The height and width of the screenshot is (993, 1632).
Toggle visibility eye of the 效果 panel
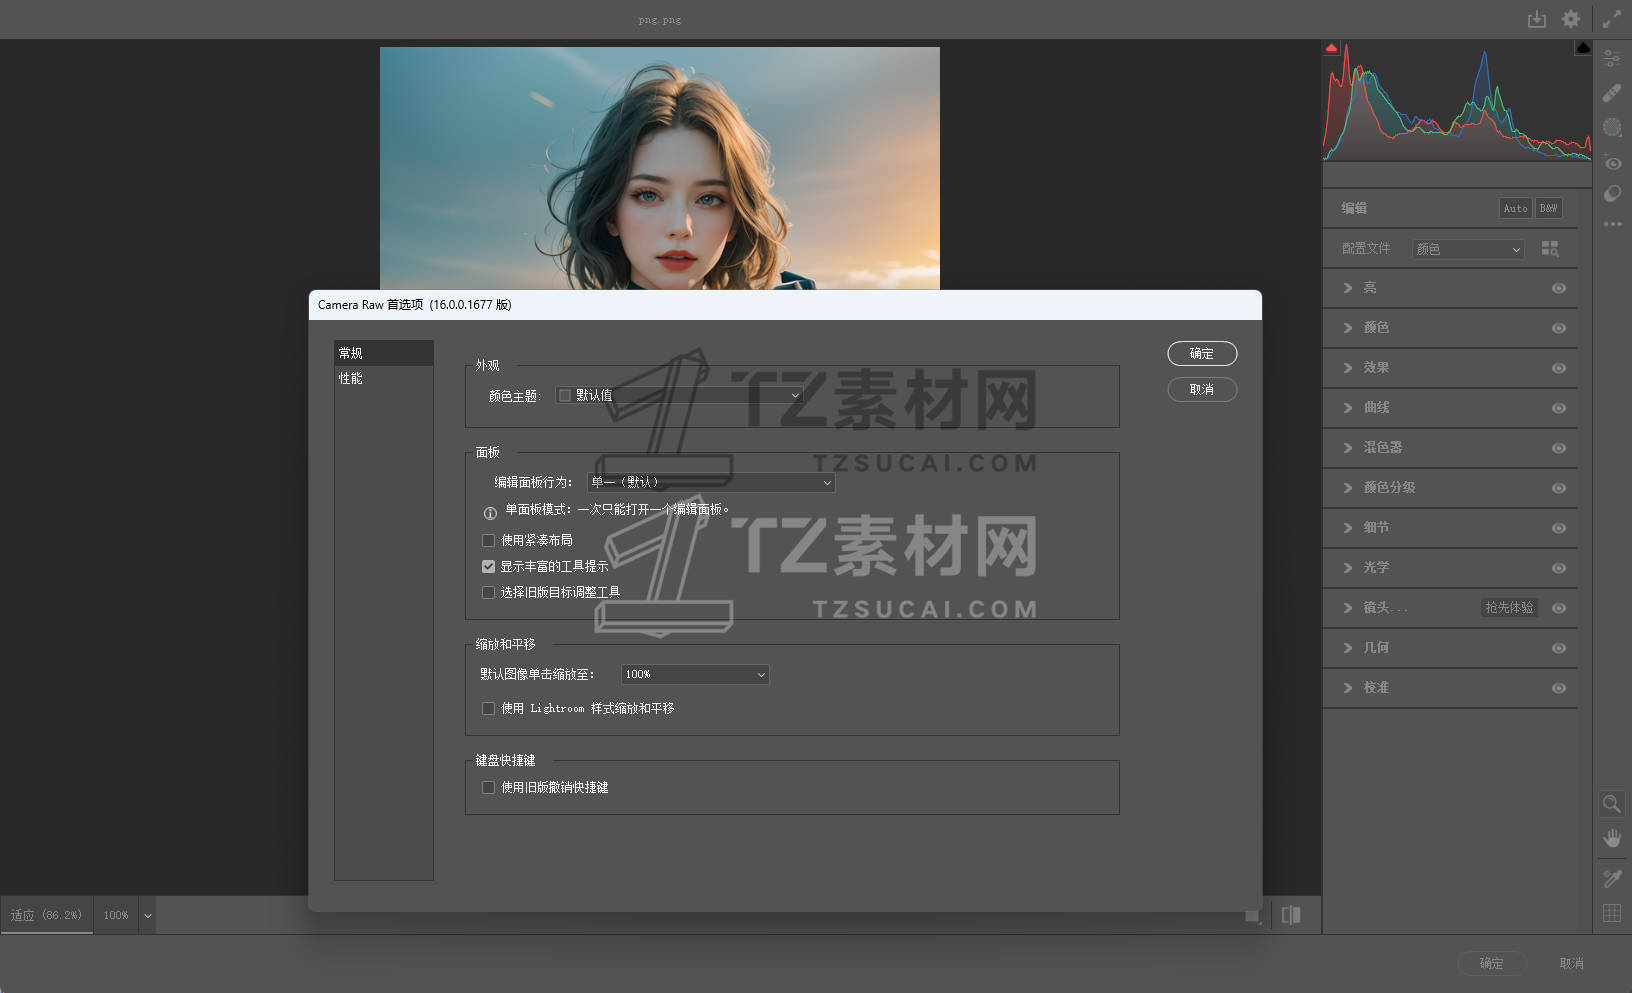1559,368
